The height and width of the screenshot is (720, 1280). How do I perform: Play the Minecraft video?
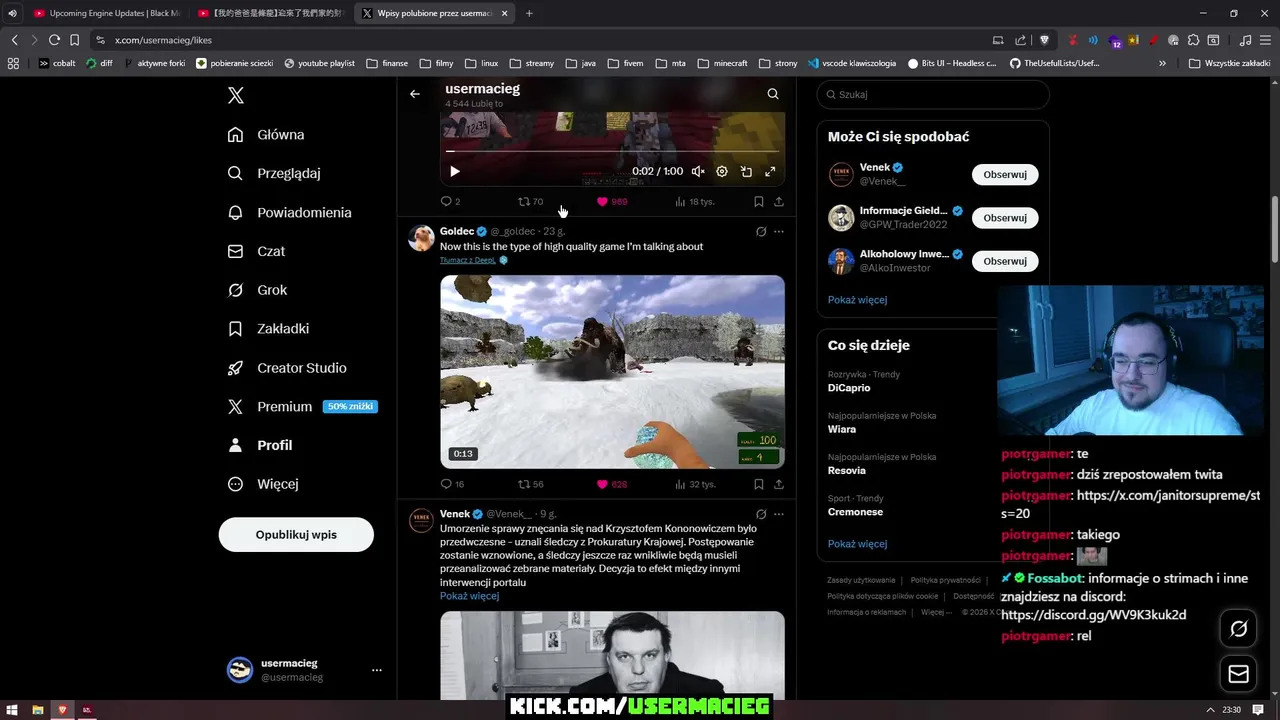[455, 171]
